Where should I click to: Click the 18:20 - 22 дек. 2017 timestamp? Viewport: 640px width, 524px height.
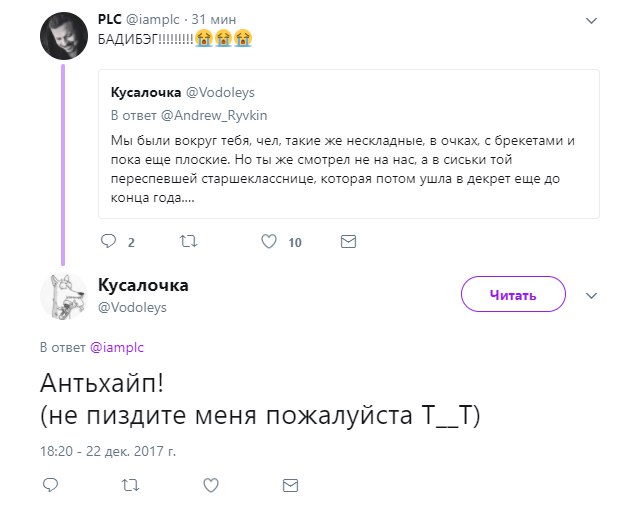tap(107, 451)
